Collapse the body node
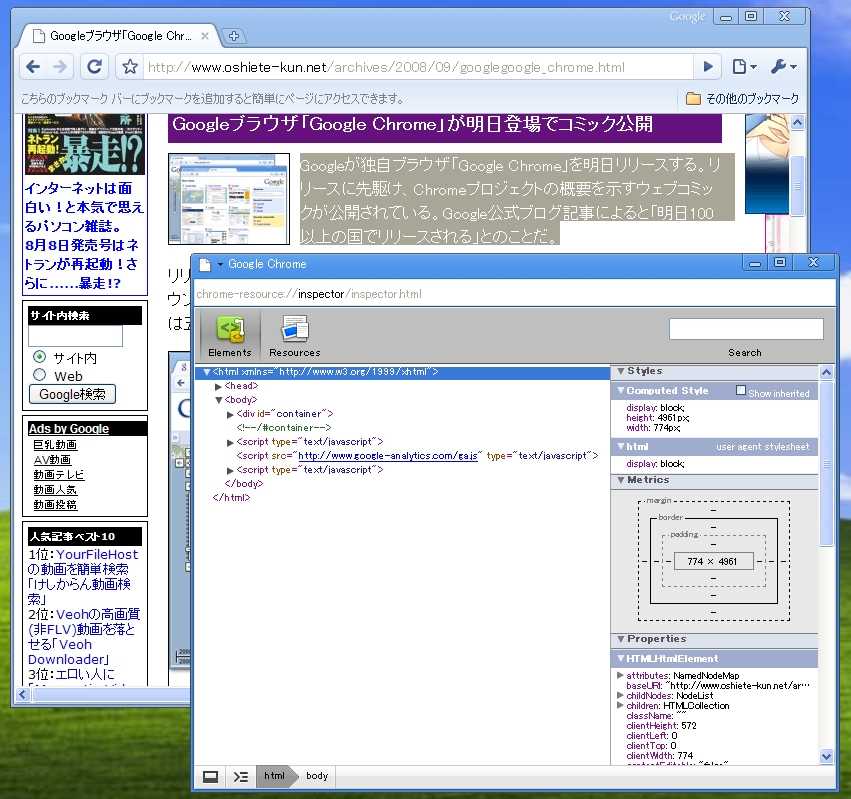This screenshot has height=799, width=851. point(219,400)
